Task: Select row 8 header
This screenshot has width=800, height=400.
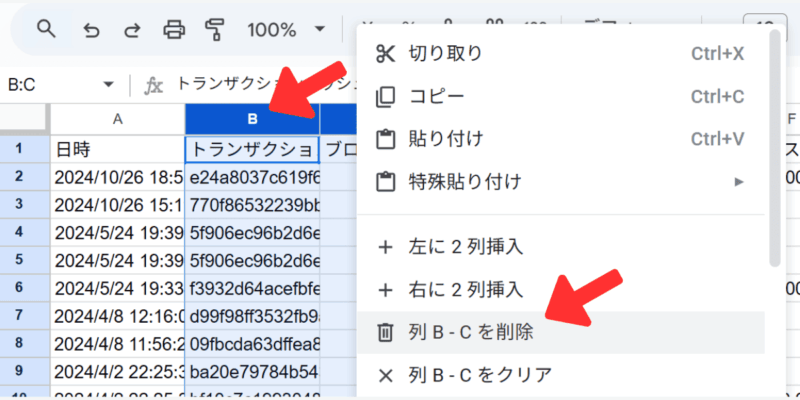Action: [x=25, y=342]
